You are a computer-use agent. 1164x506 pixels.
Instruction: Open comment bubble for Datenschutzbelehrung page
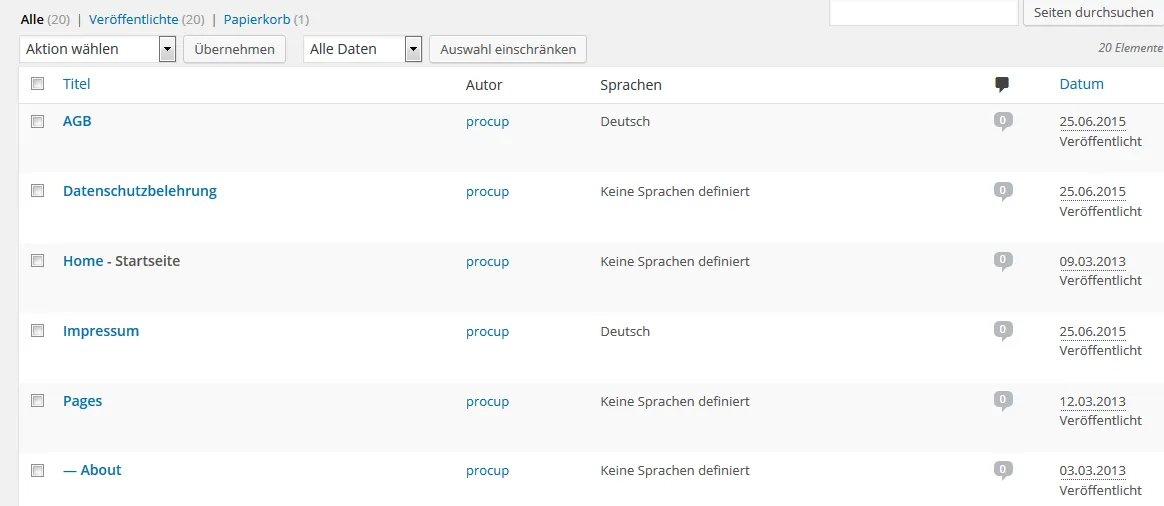tap(1003, 191)
